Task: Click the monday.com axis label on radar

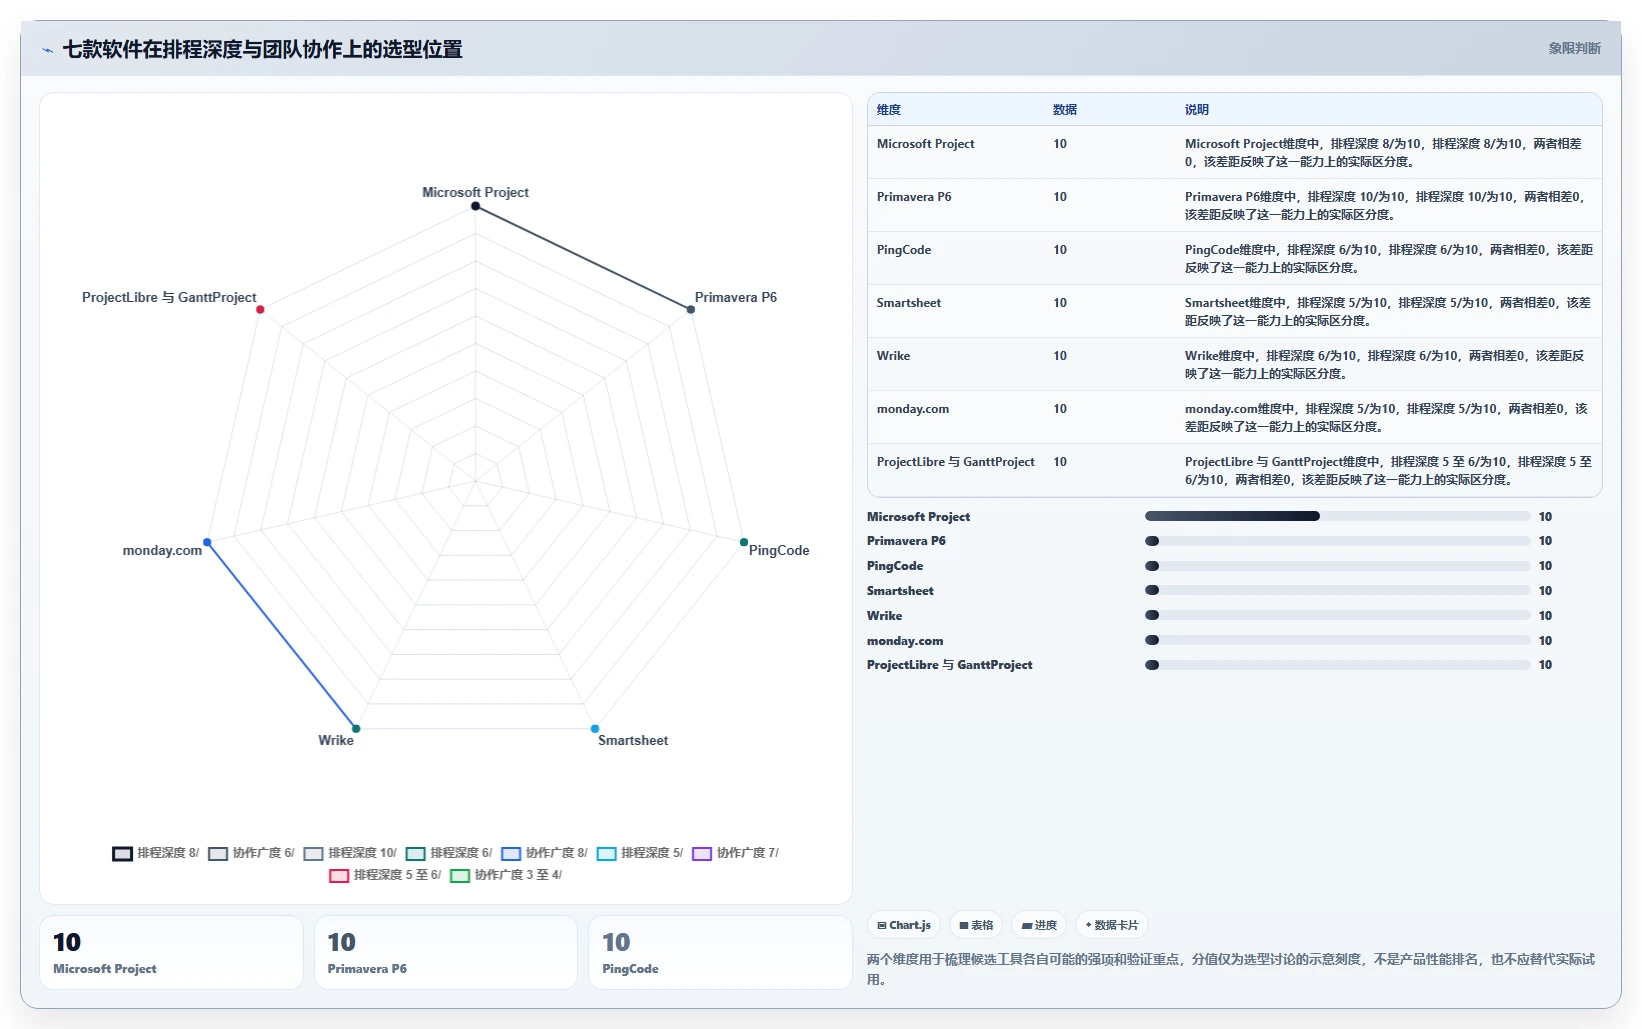Action: point(162,550)
